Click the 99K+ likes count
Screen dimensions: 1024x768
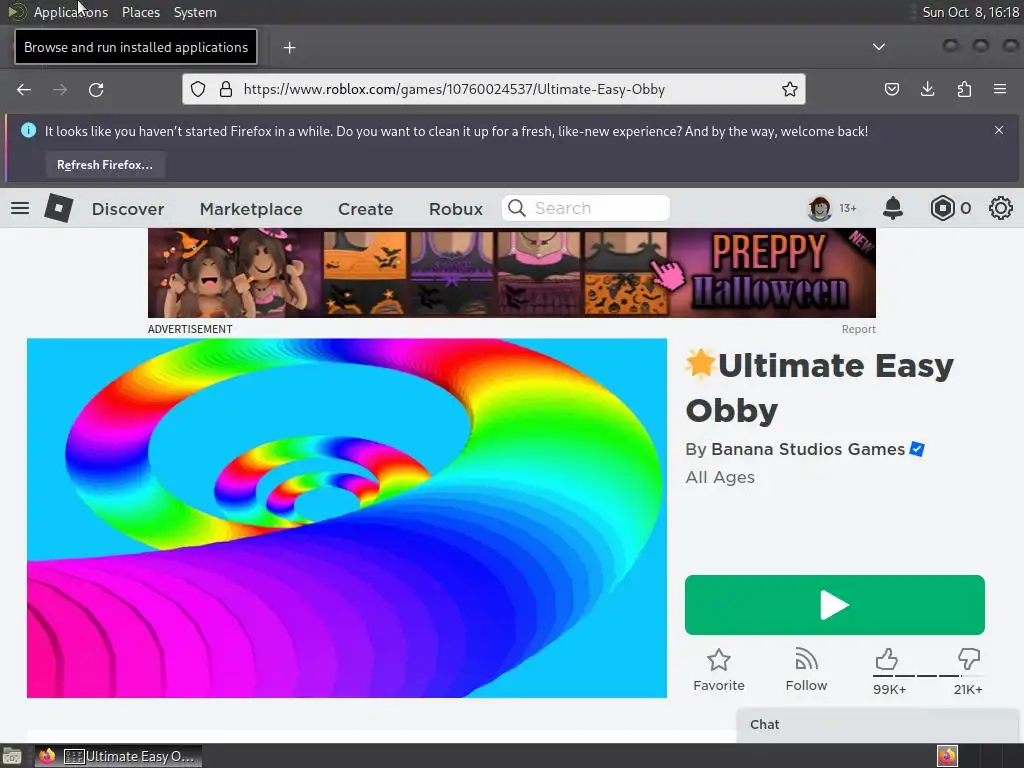889,690
